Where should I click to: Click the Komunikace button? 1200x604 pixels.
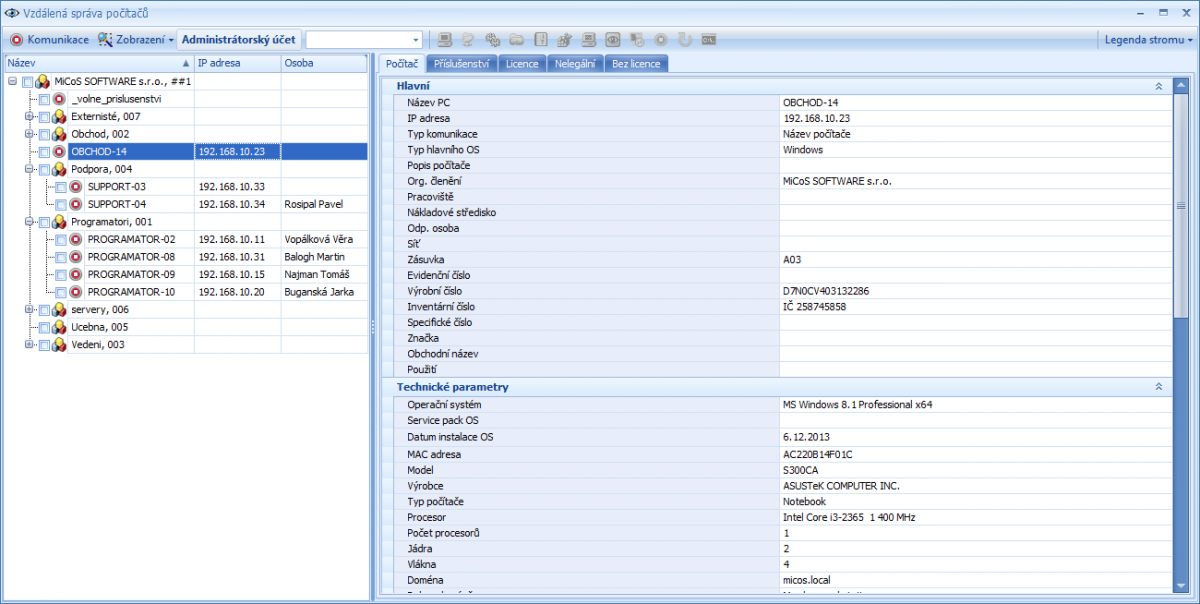point(50,40)
